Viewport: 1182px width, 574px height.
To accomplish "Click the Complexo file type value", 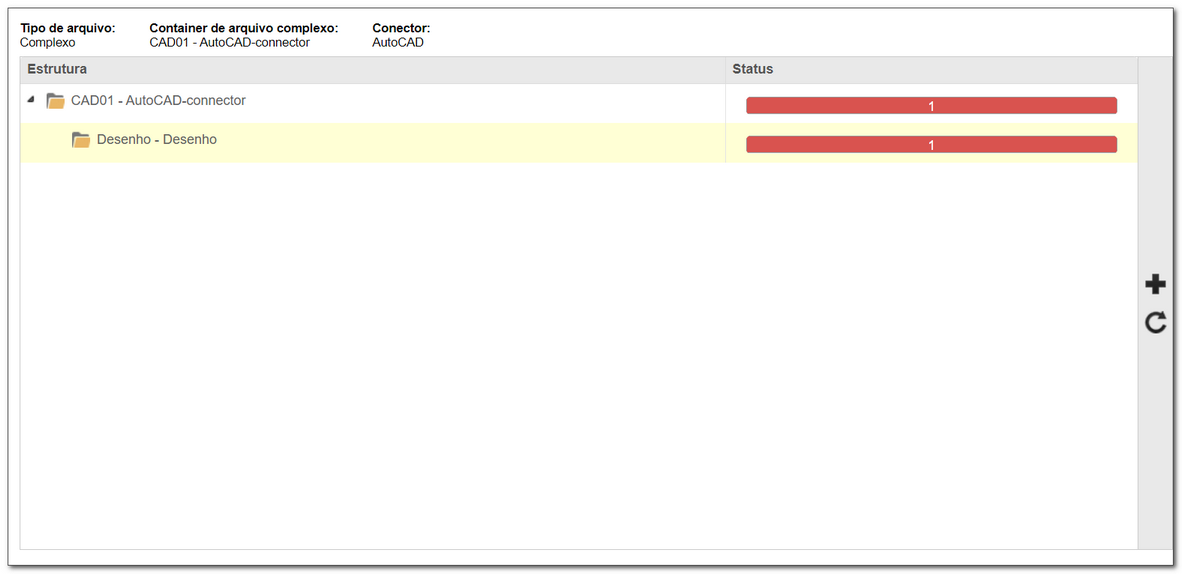I will click(47, 42).
